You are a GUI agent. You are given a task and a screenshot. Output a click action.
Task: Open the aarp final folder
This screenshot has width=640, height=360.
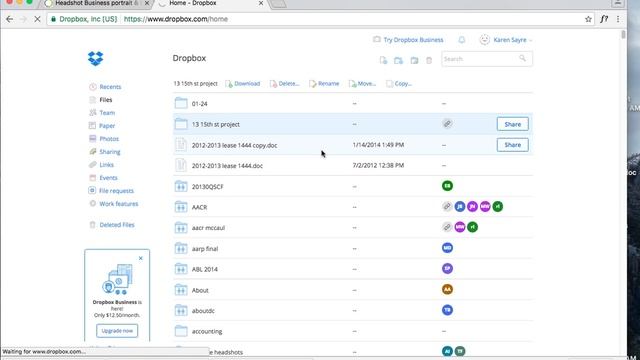click(x=205, y=249)
